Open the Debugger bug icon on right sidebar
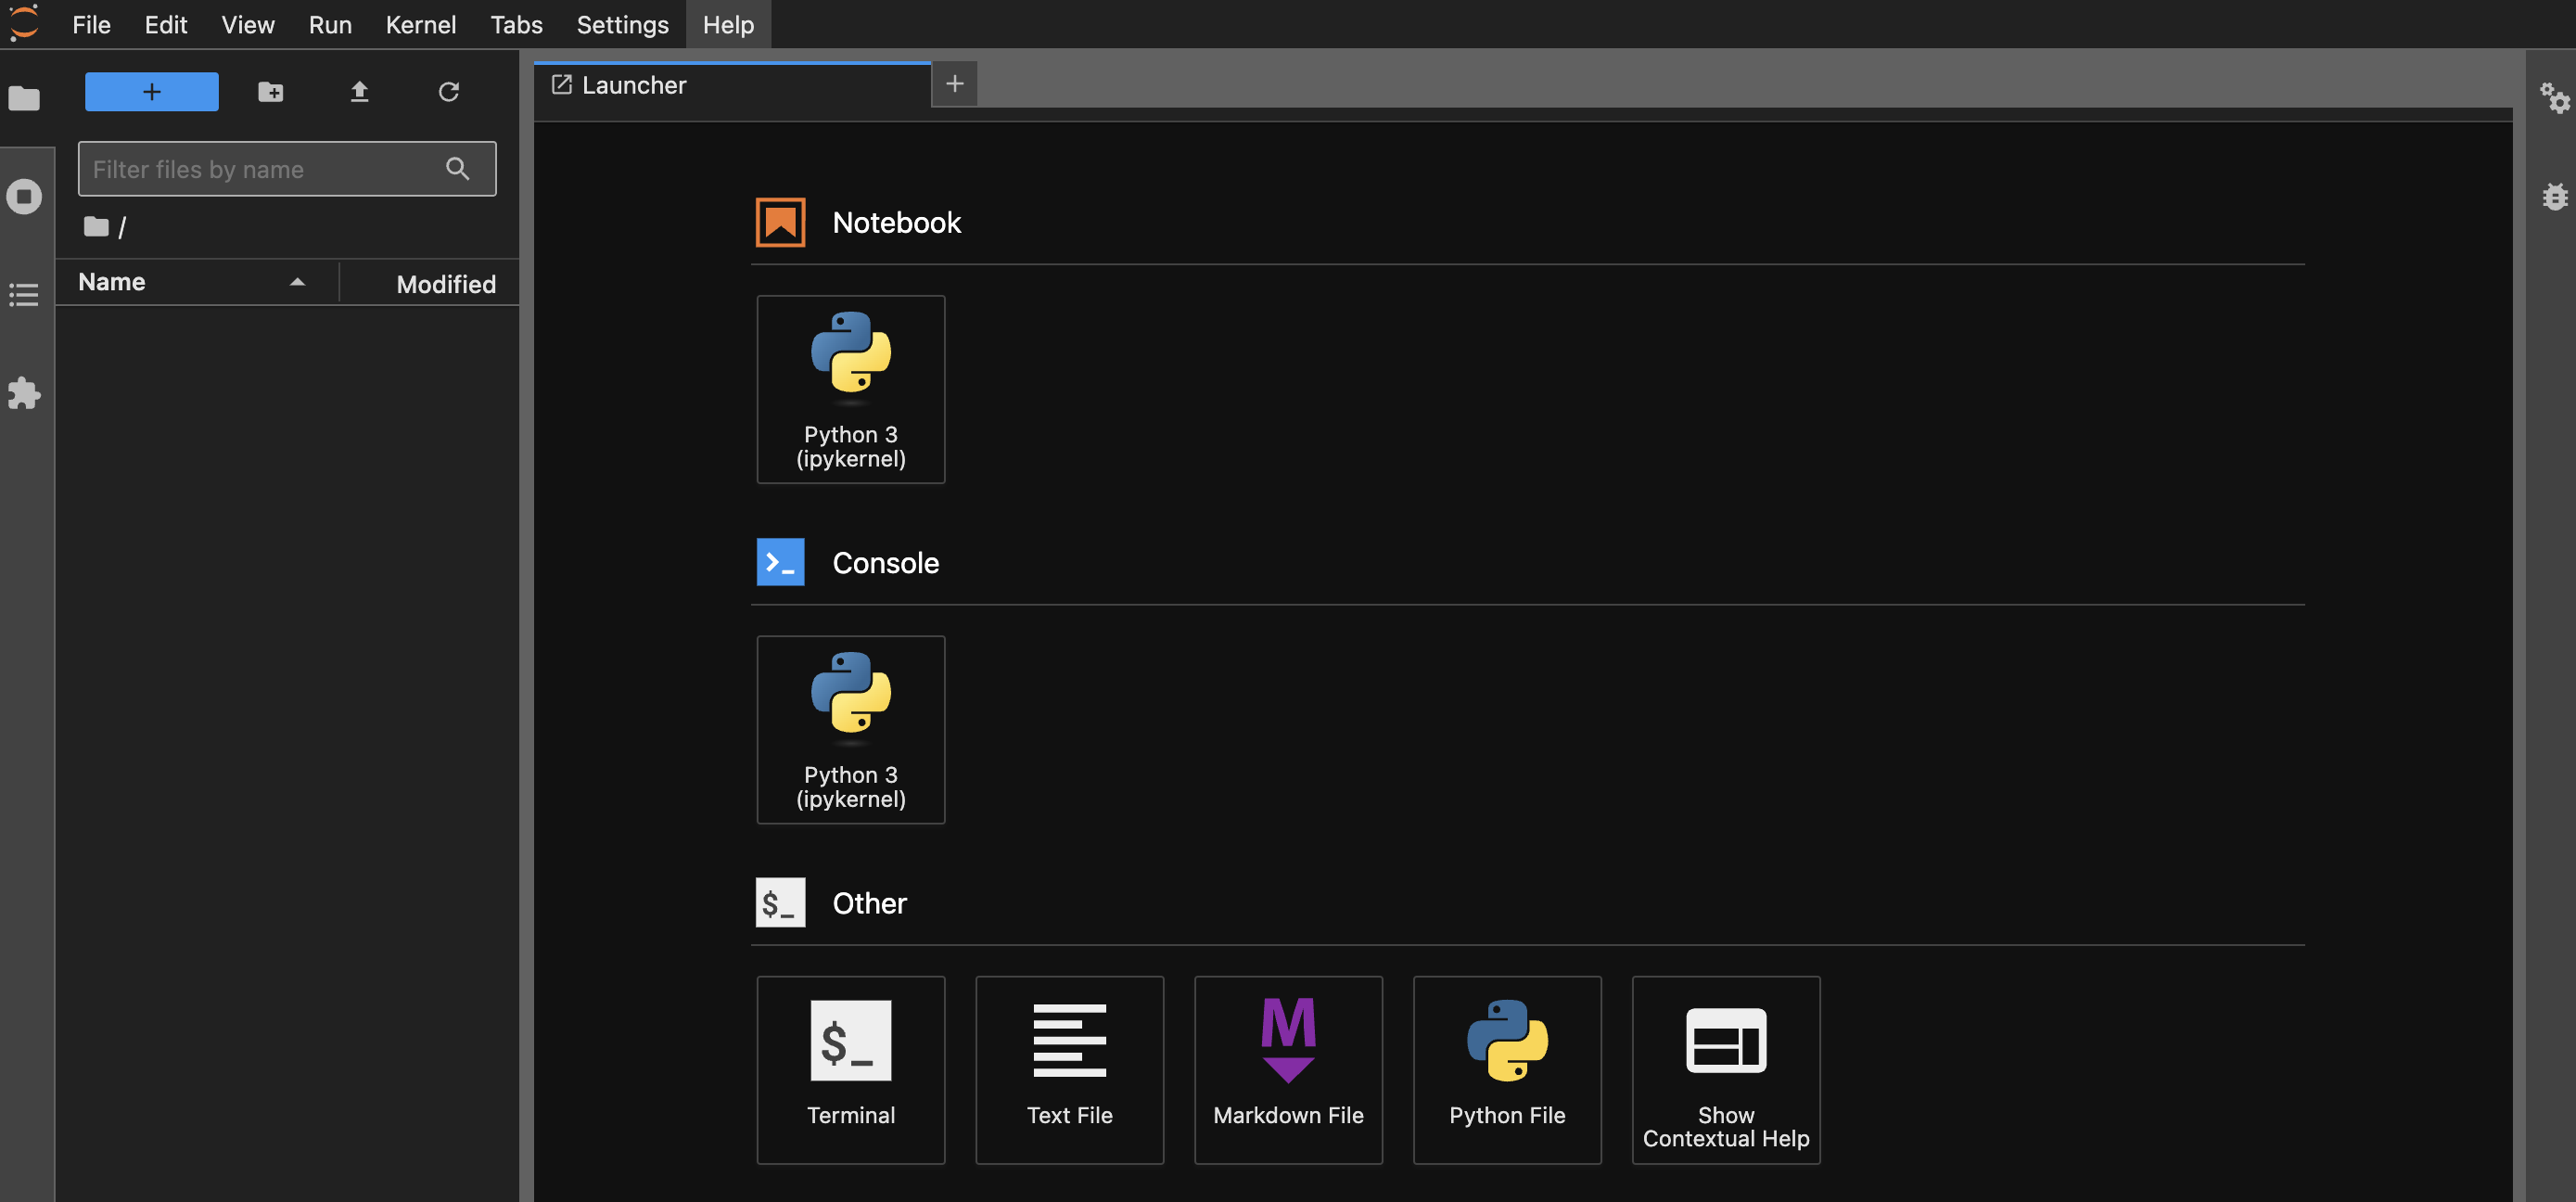2576x1202 pixels. click(x=2554, y=196)
